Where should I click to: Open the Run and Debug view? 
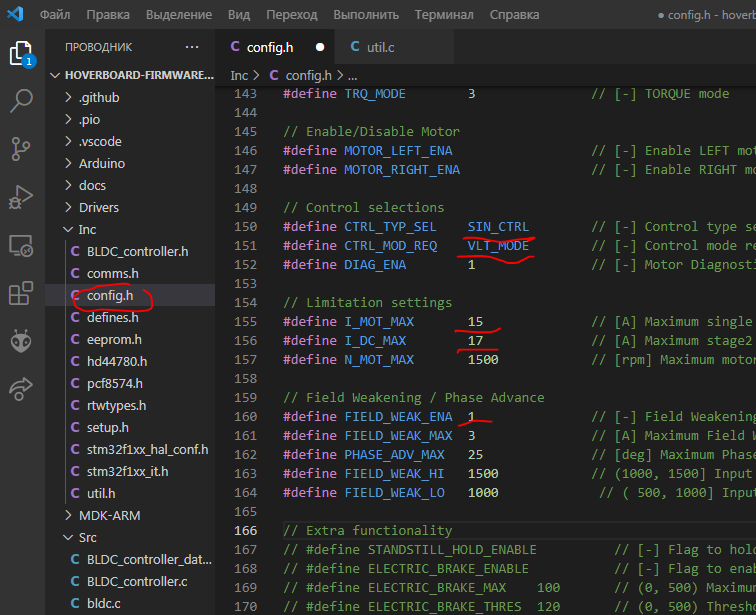click(x=21, y=196)
